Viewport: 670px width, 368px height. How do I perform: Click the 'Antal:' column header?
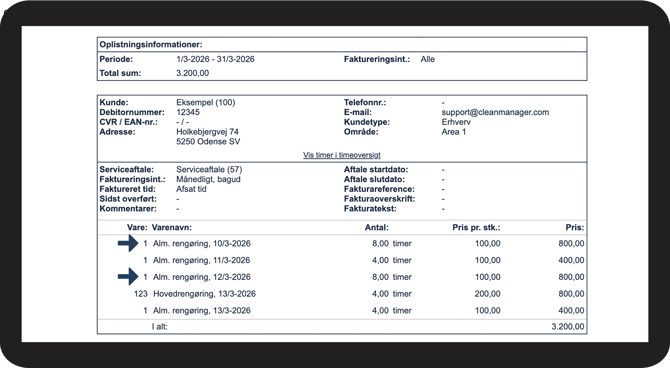[376, 227]
